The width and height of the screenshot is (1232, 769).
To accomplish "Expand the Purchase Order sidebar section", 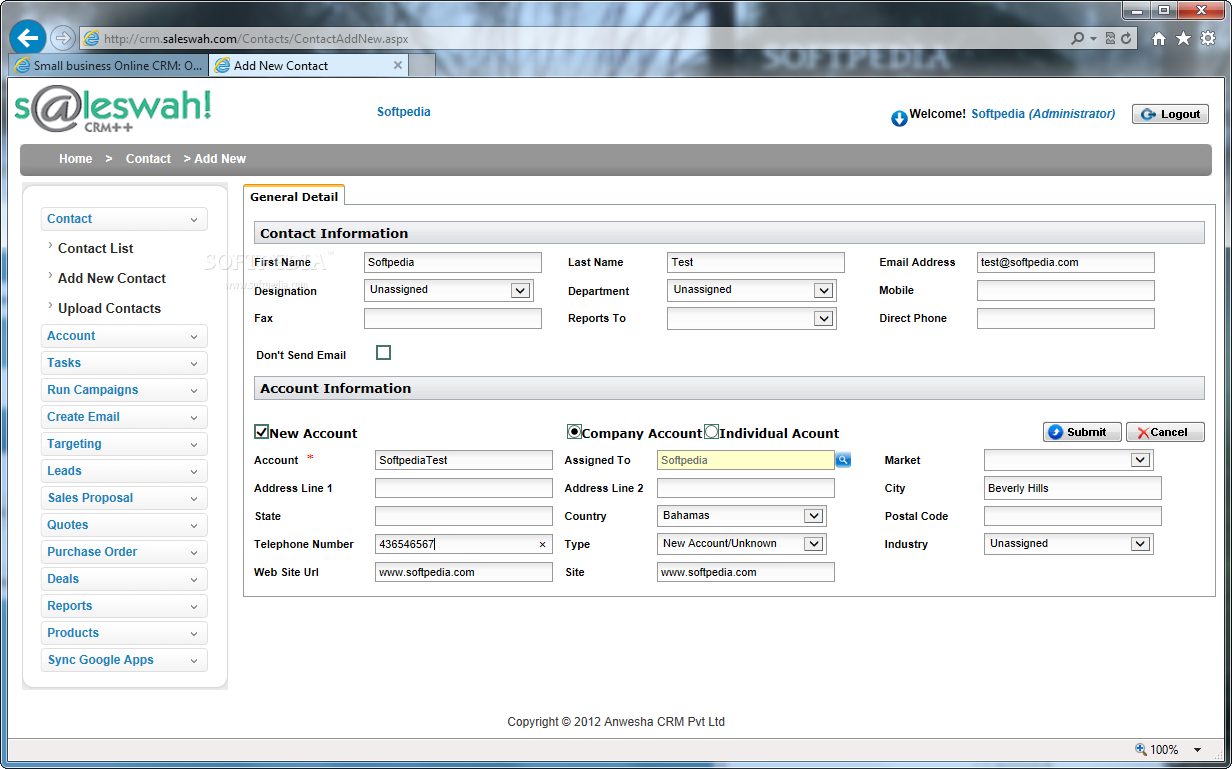I will pyautogui.click(x=124, y=552).
